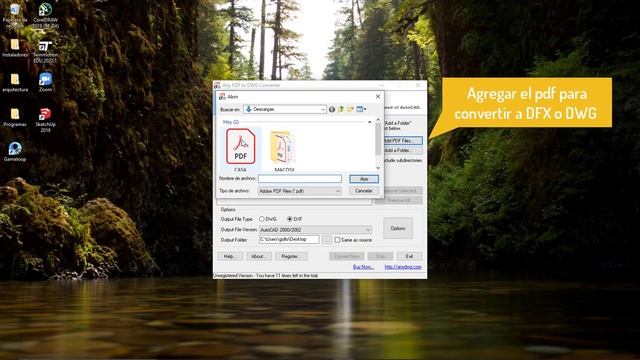640x360 pixels.
Task: Open the anydwg.com website link
Action: click(x=403, y=267)
